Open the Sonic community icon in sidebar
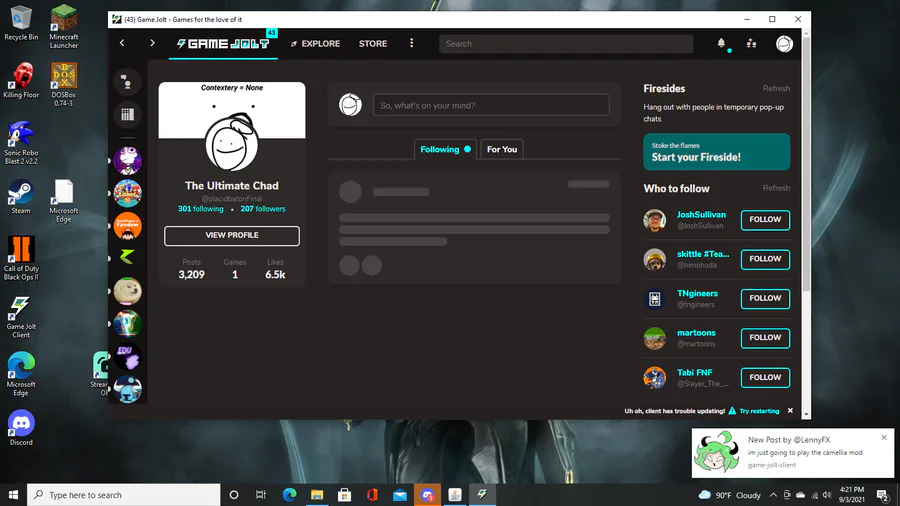This screenshot has height=506, width=900. tap(127, 193)
